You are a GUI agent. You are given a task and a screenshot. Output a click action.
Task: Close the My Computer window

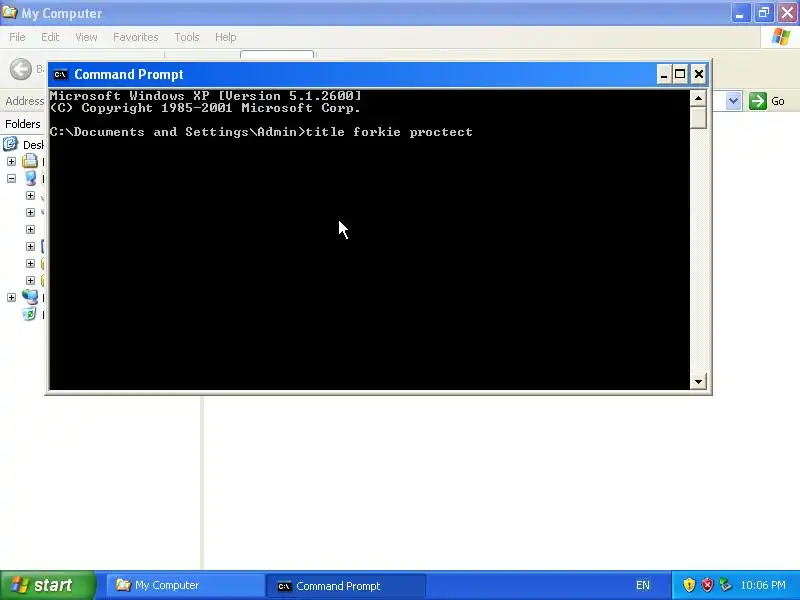click(x=787, y=13)
